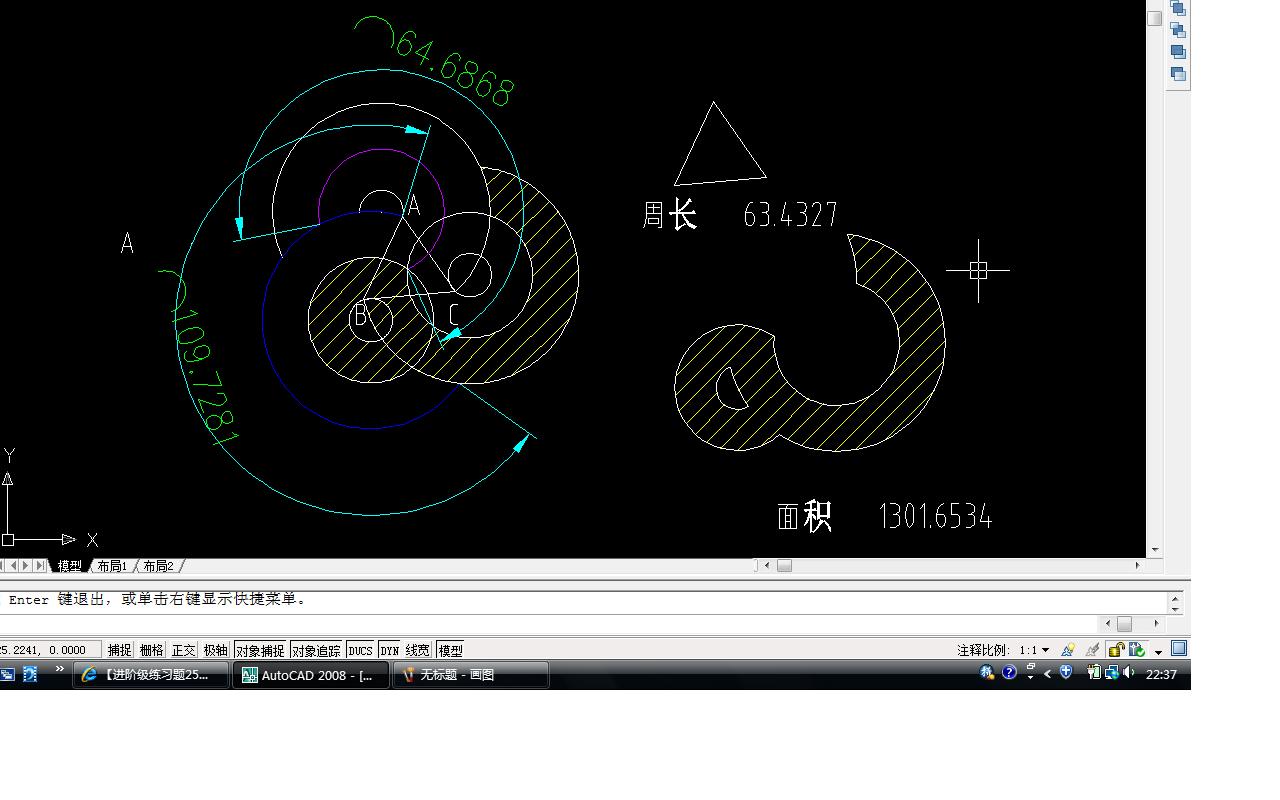Toggle annotation visibility icon in status bar

point(1068,650)
